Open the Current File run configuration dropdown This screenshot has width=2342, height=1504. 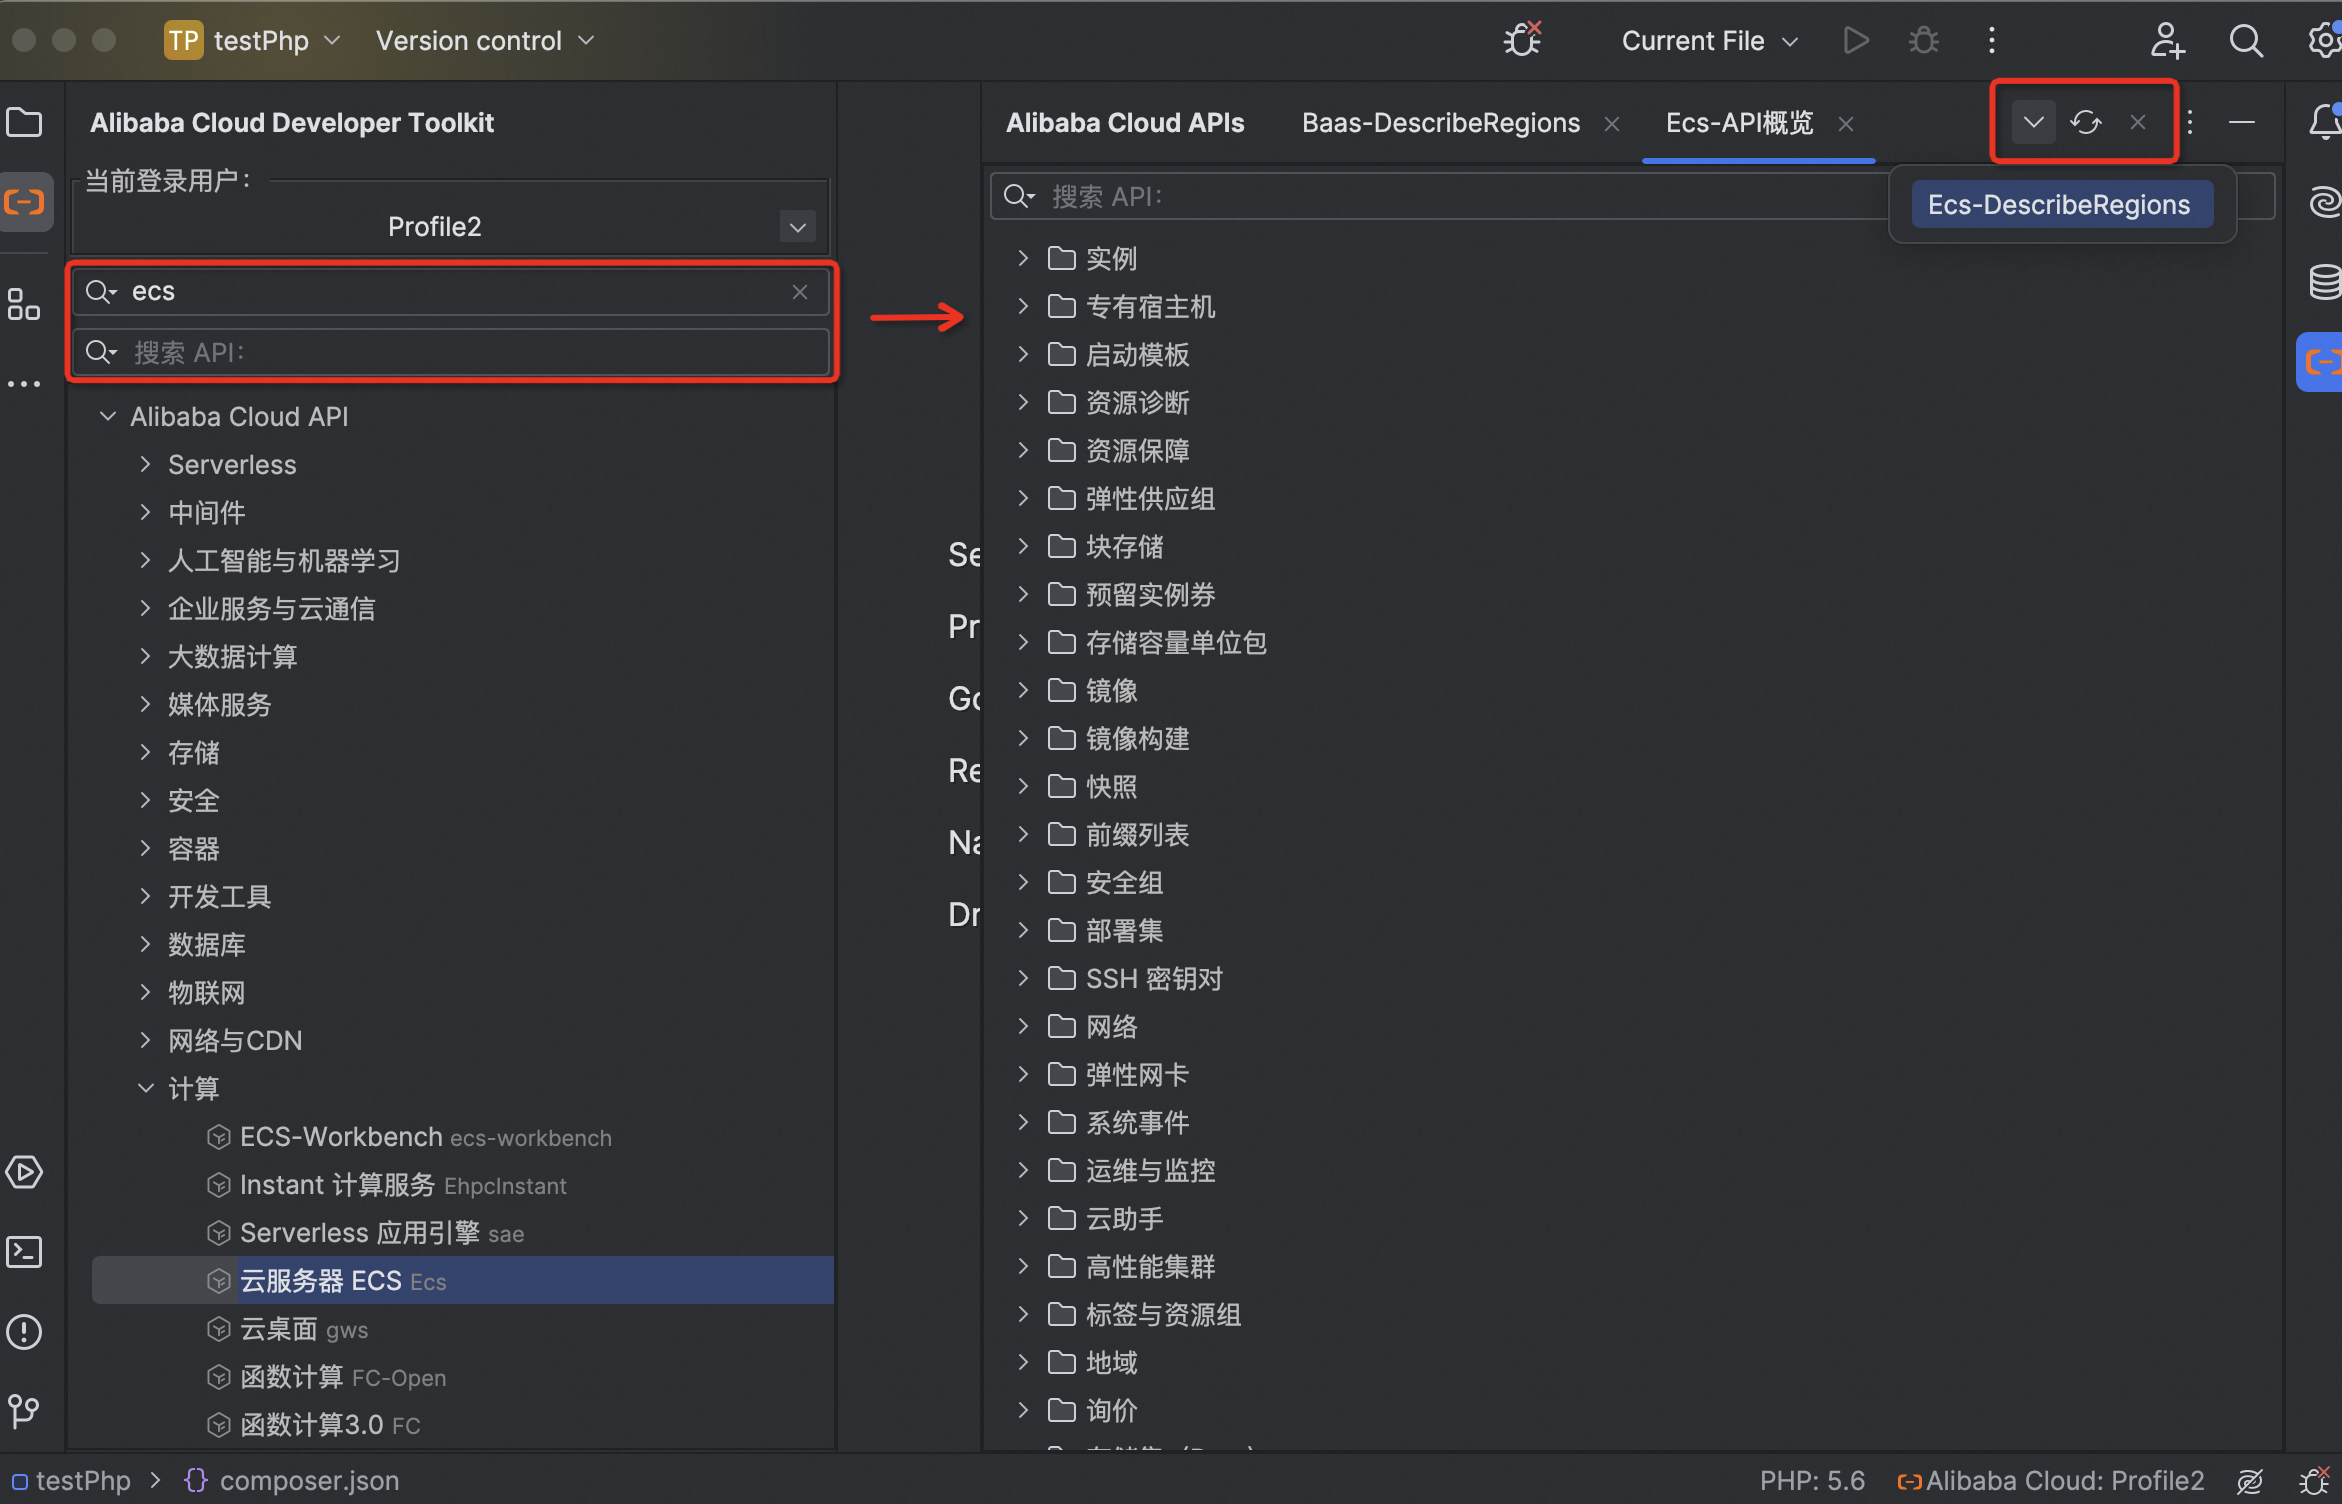[x=1710, y=40]
